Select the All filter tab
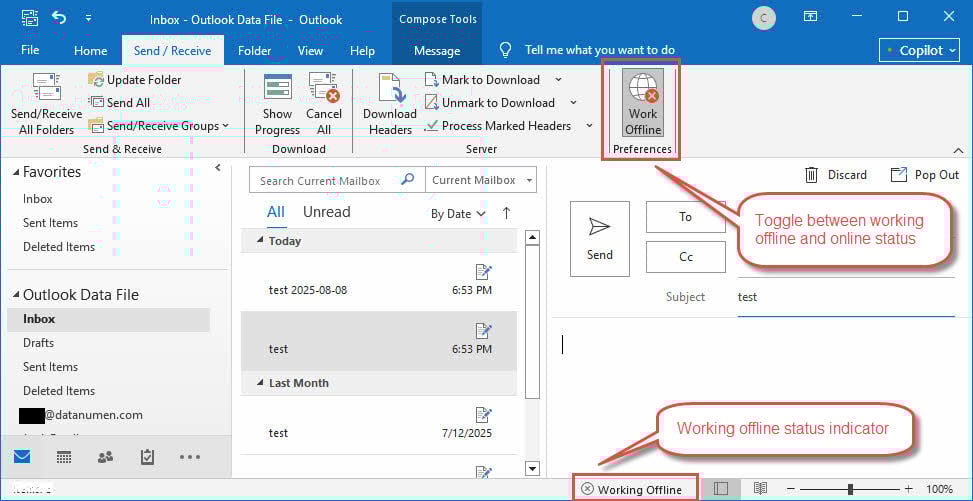The image size is (973, 501). coord(276,212)
